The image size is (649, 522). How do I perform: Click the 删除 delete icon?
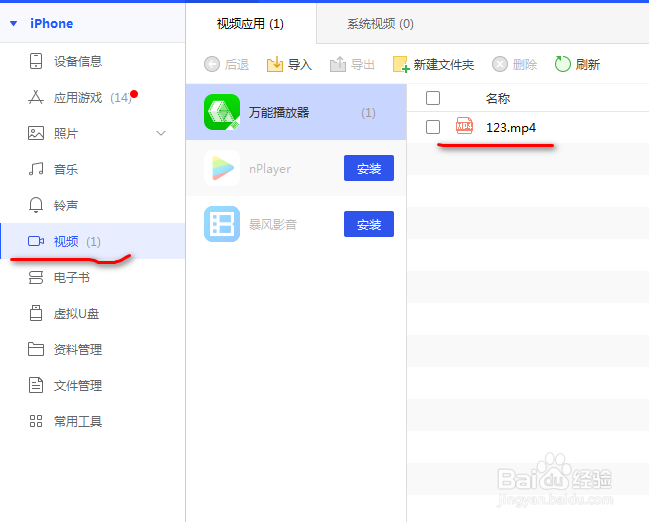click(x=500, y=64)
